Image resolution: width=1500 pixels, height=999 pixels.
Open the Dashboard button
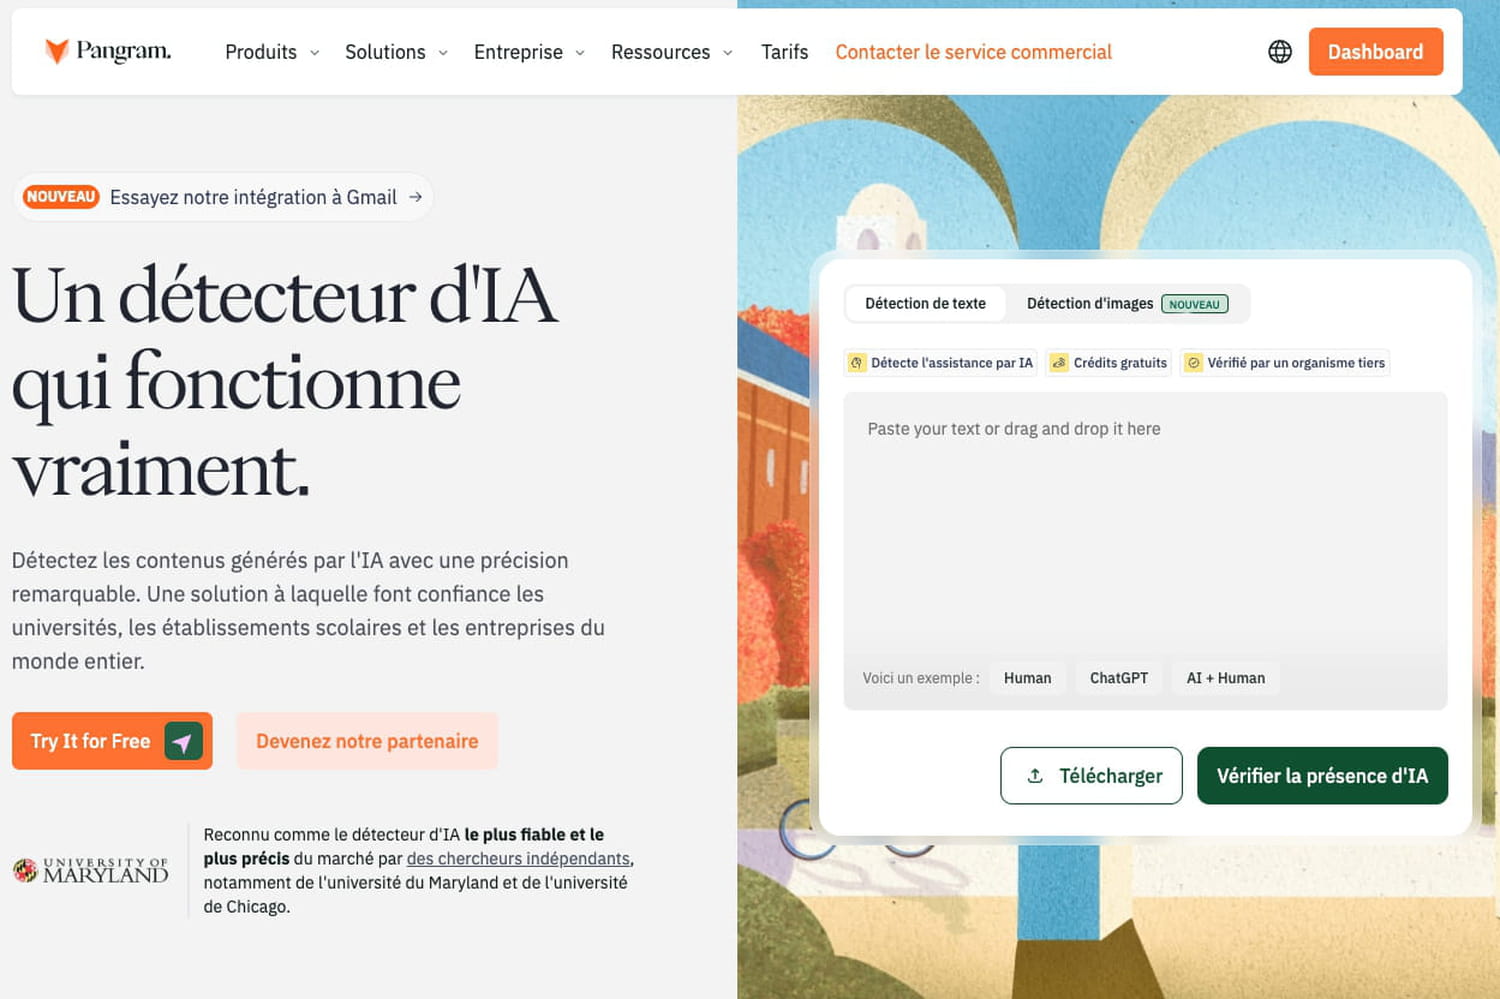pos(1375,52)
